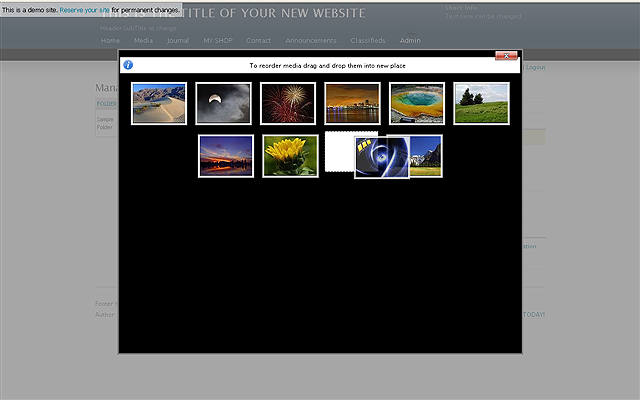Open the Admin menu item
Viewport: 640px width, 400px height.
(410, 41)
